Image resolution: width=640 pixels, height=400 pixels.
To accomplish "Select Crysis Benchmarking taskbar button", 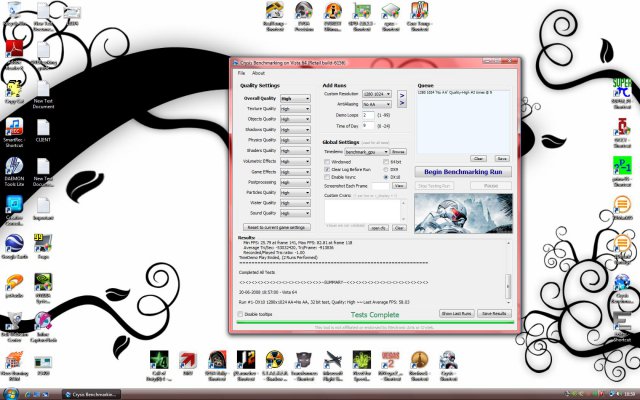I will tap(91, 394).
